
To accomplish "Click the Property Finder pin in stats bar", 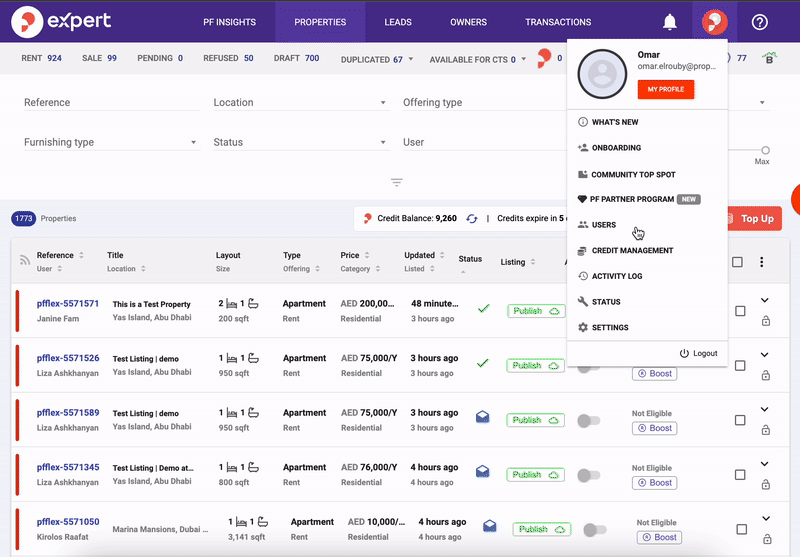I will 544,58.
